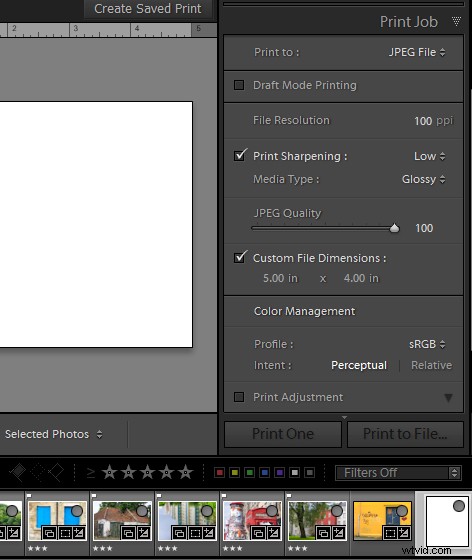Toggle quick collection circle on red-roof house thumbnail
The height and width of the screenshot is (560, 472).
point(142,511)
